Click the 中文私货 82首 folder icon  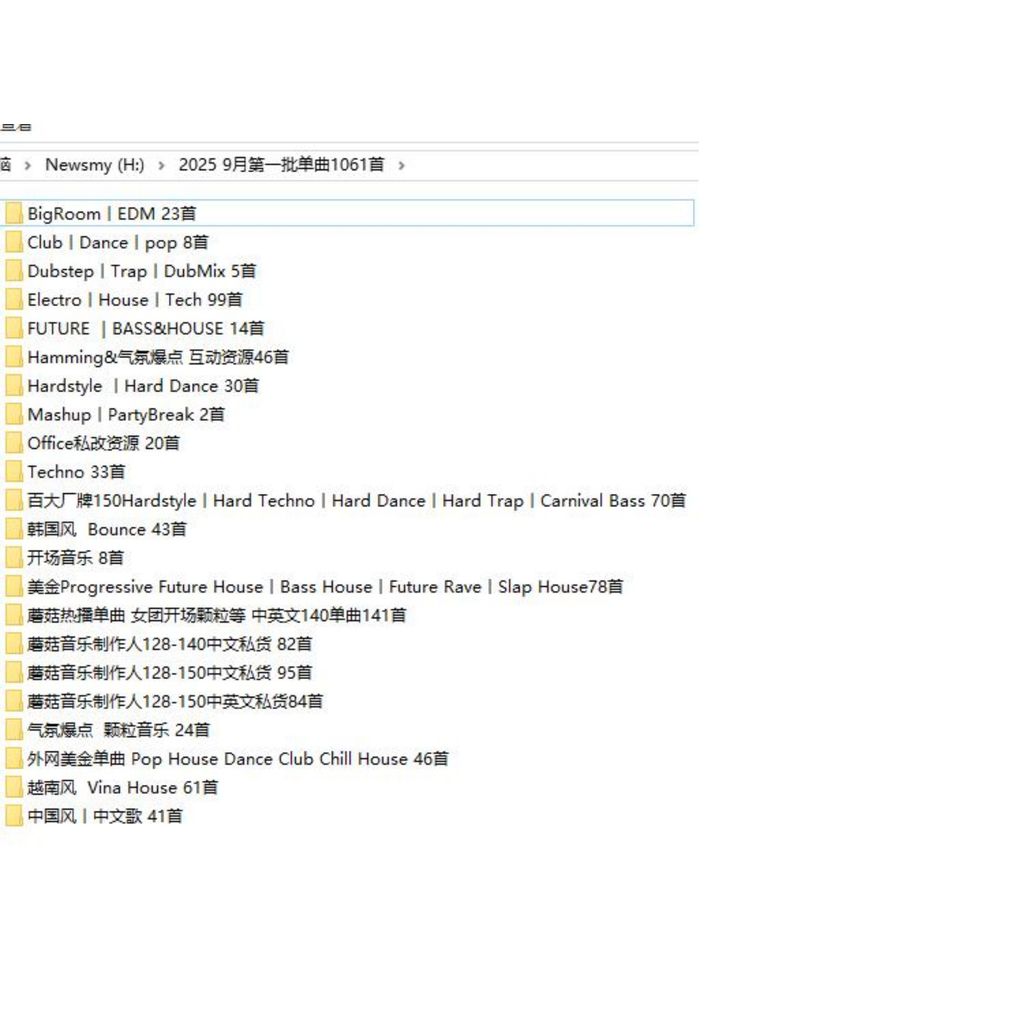pos(14,645)
